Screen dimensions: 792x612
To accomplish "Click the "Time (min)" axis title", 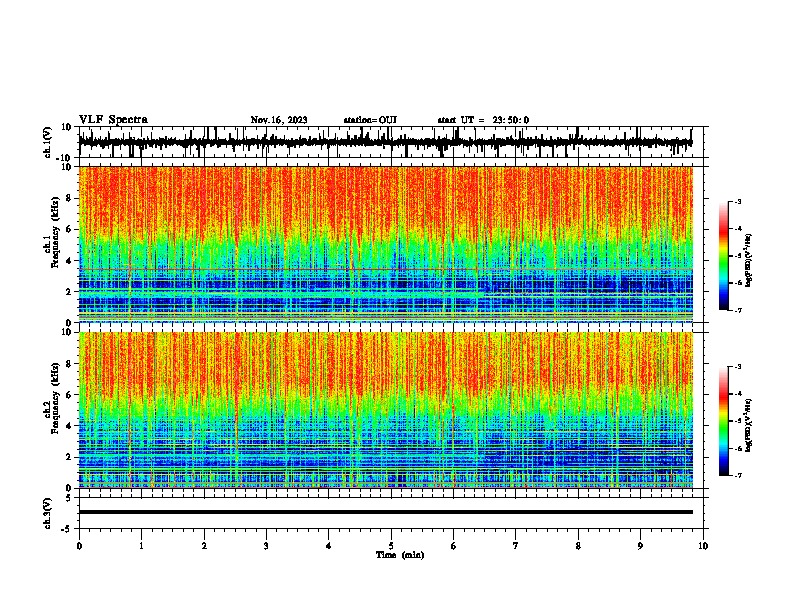I will (400, 555).
